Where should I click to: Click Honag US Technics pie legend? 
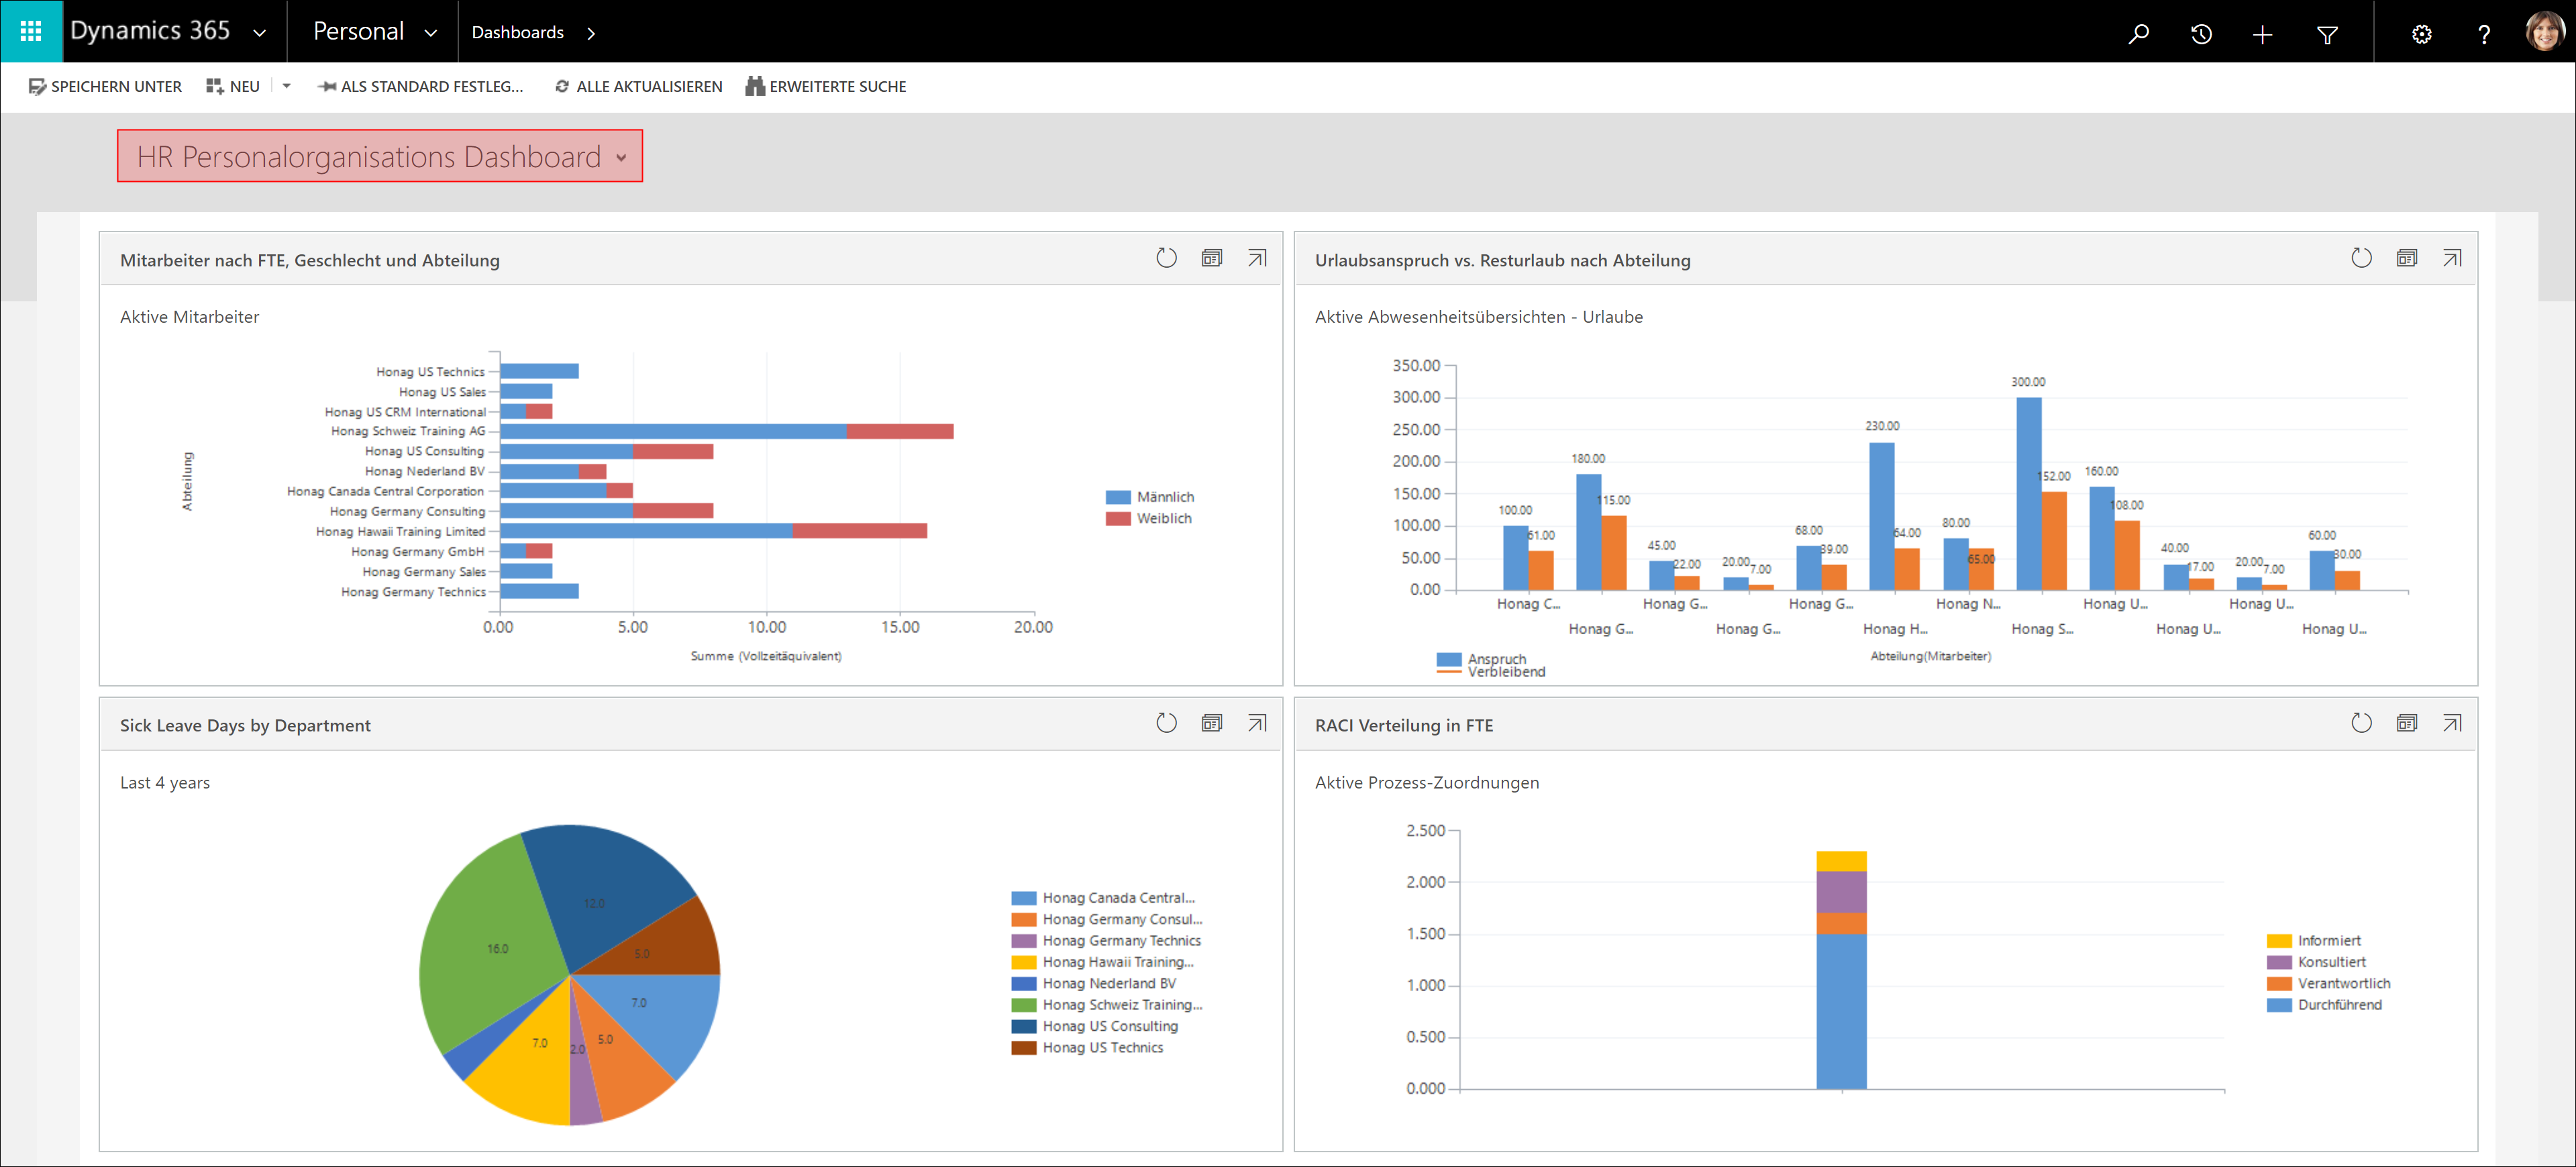point(1088,1047)
